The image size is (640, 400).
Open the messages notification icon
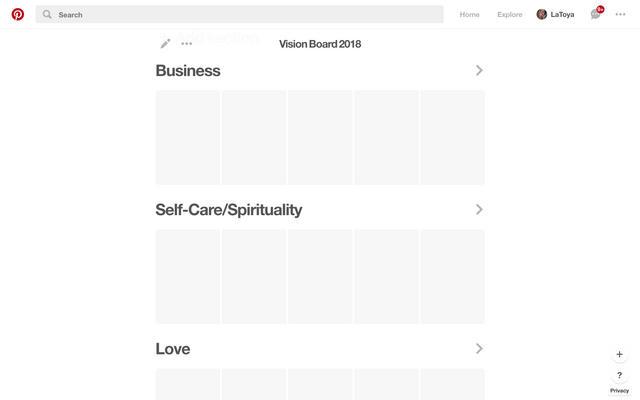coord(596,15)
